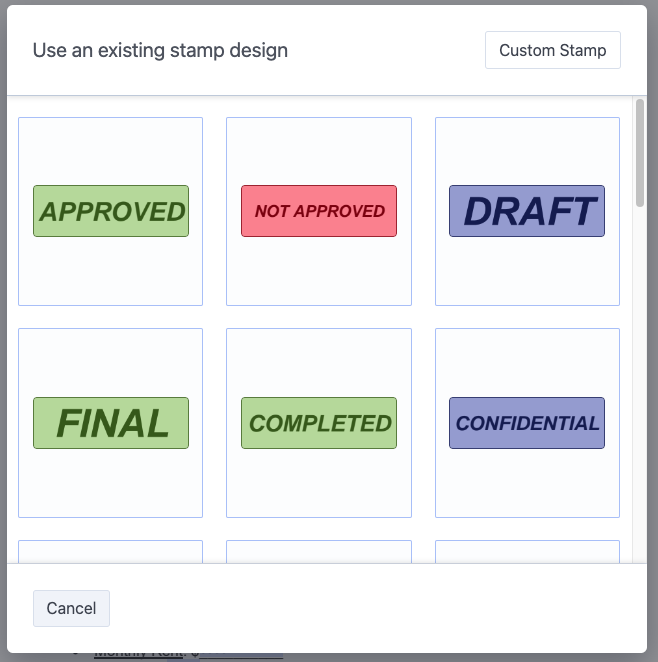The width and height of the screenshot is (658, 662).
Task: Click the blank card space below the DRAFT stamp
Action: point(527,272)
